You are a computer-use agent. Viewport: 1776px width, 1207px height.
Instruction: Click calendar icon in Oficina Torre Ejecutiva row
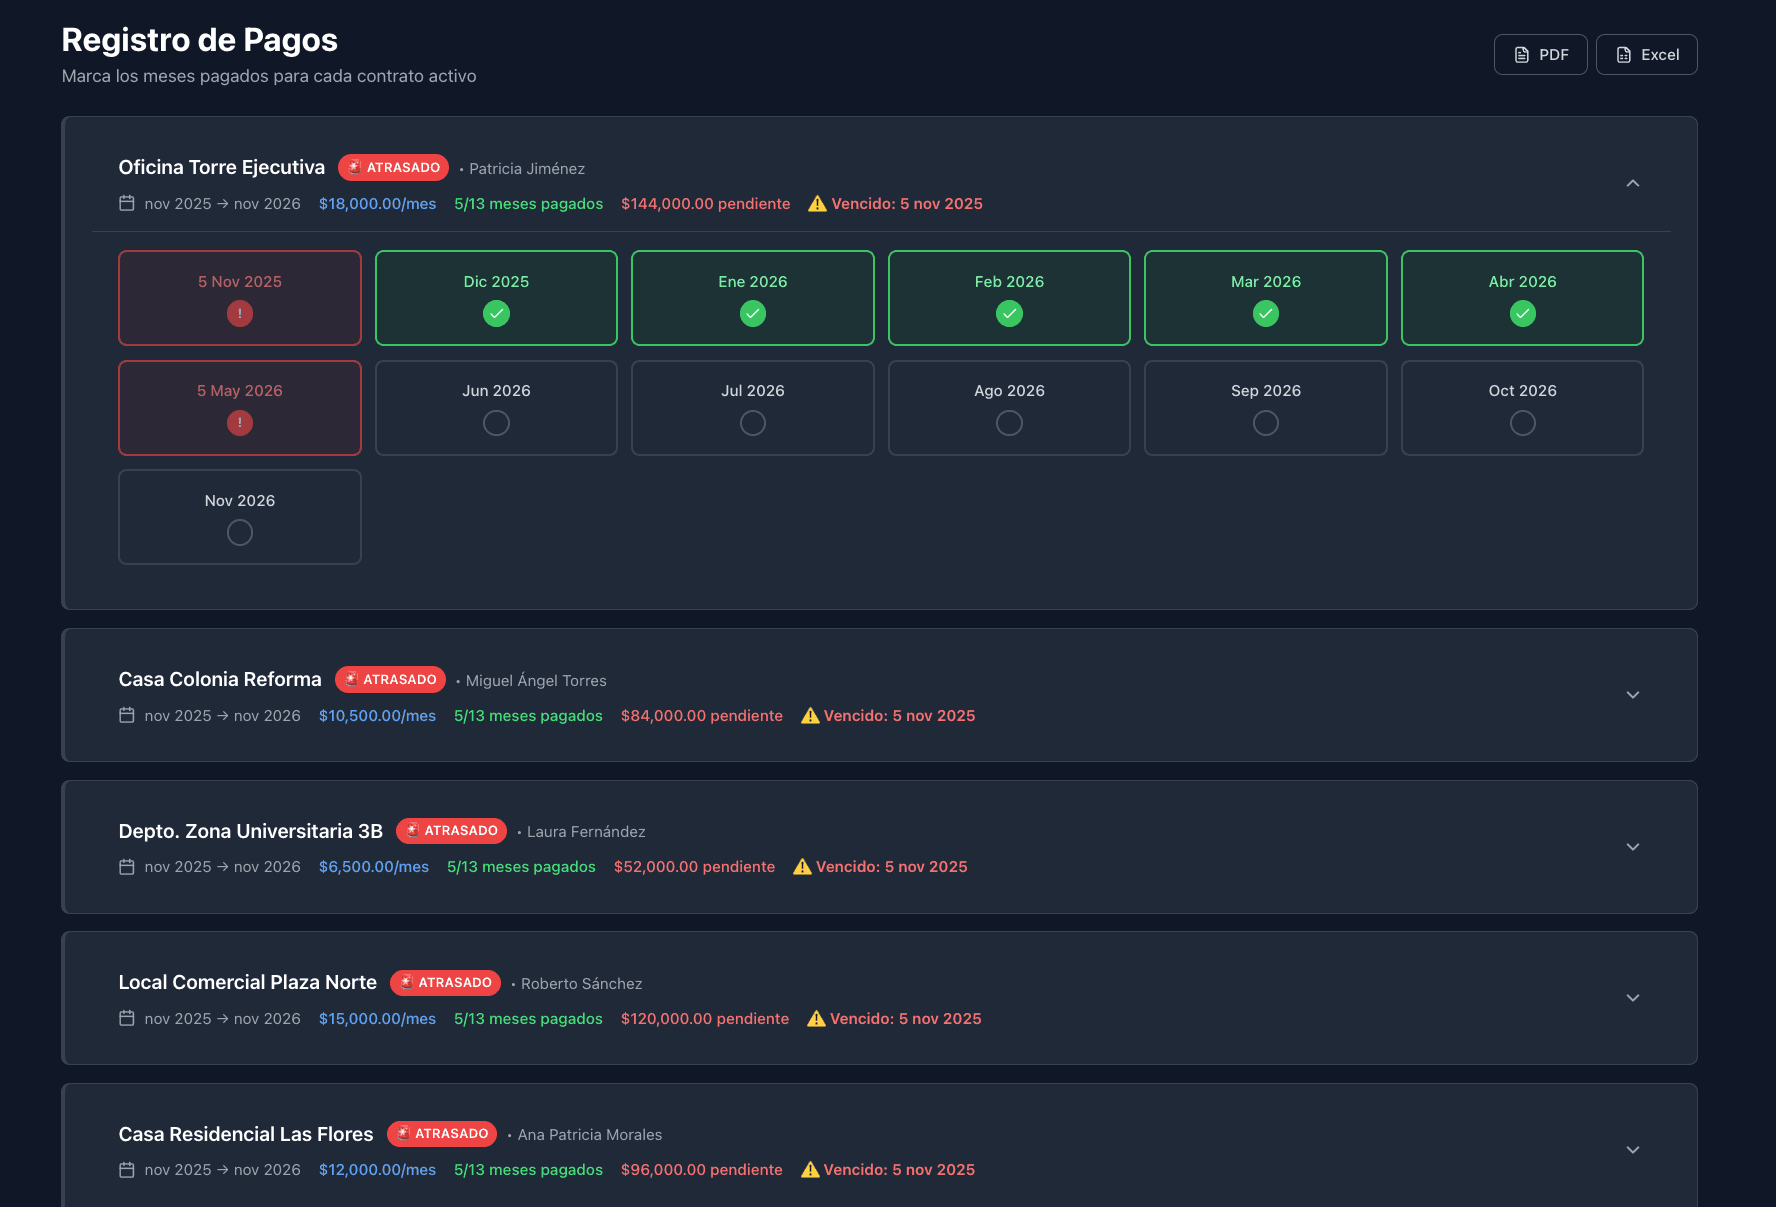[127, 203]
